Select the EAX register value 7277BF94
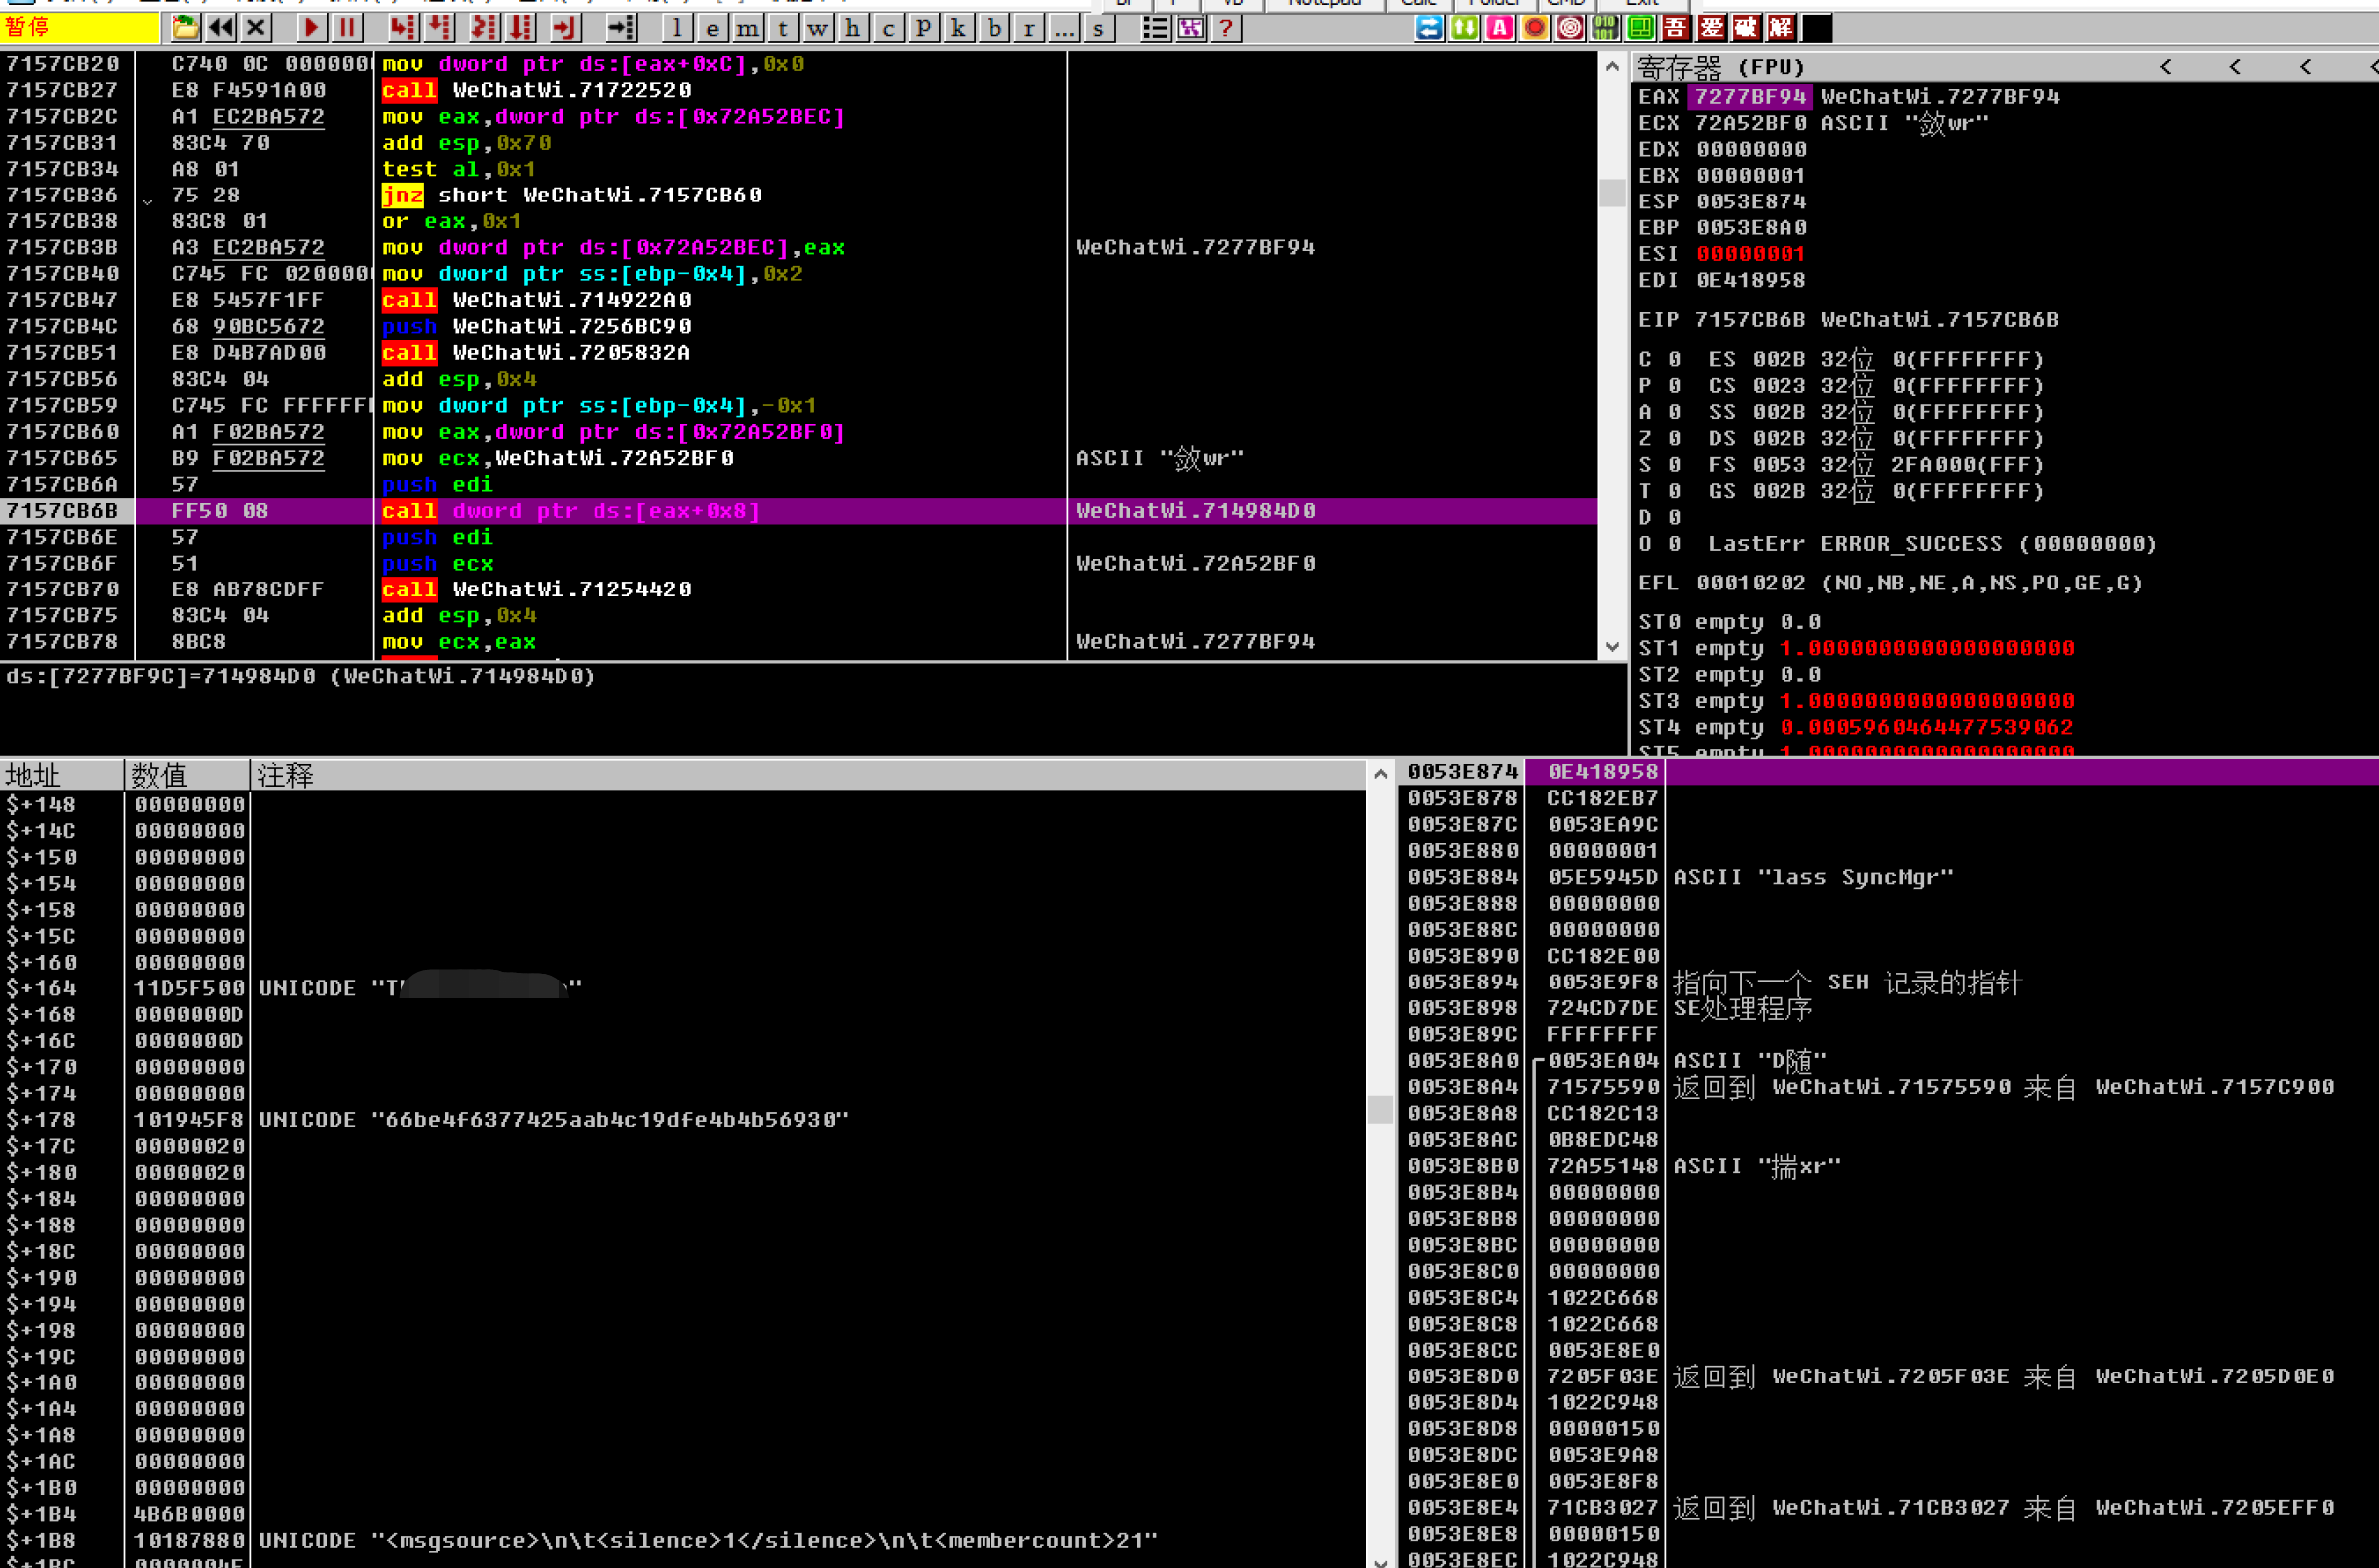 click(1751, 97)
